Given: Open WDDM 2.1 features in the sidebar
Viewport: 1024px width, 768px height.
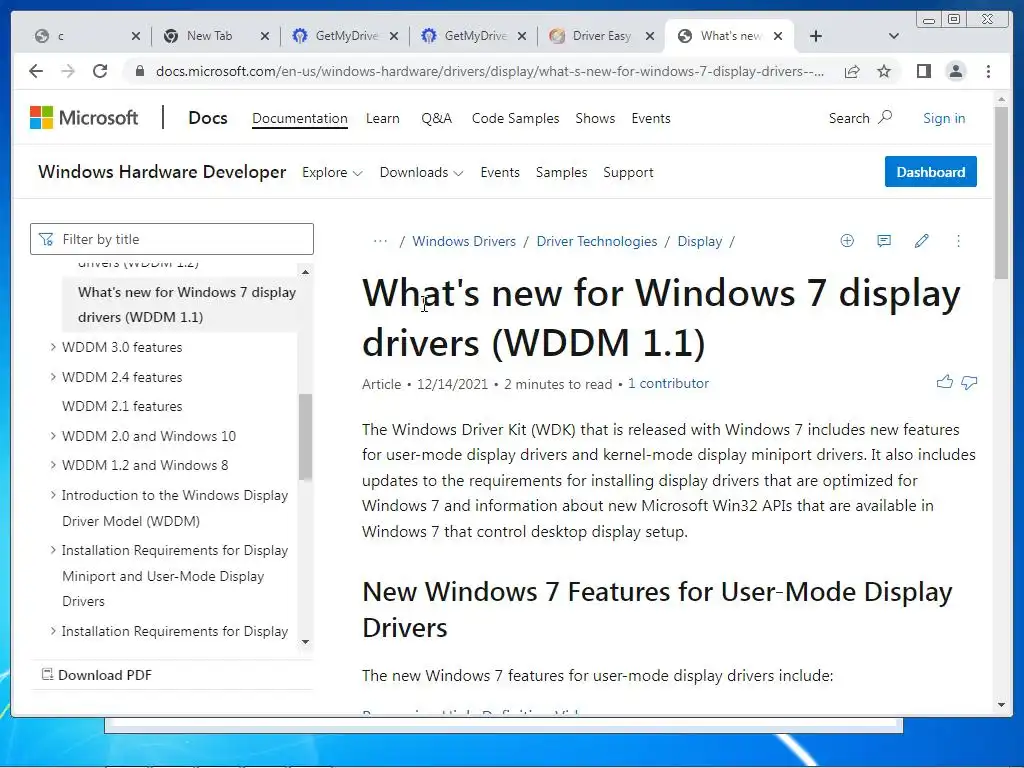Looking at the screenshot, I should [122, 406].
